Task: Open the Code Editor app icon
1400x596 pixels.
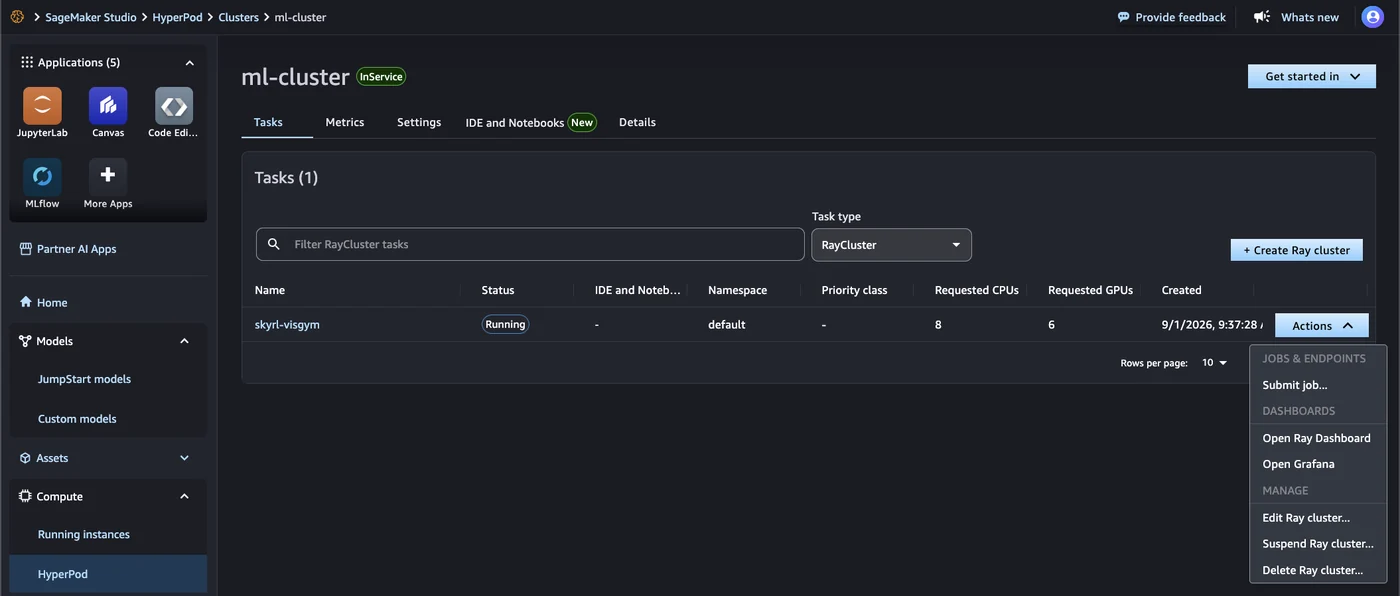Action: coord(174,106)
